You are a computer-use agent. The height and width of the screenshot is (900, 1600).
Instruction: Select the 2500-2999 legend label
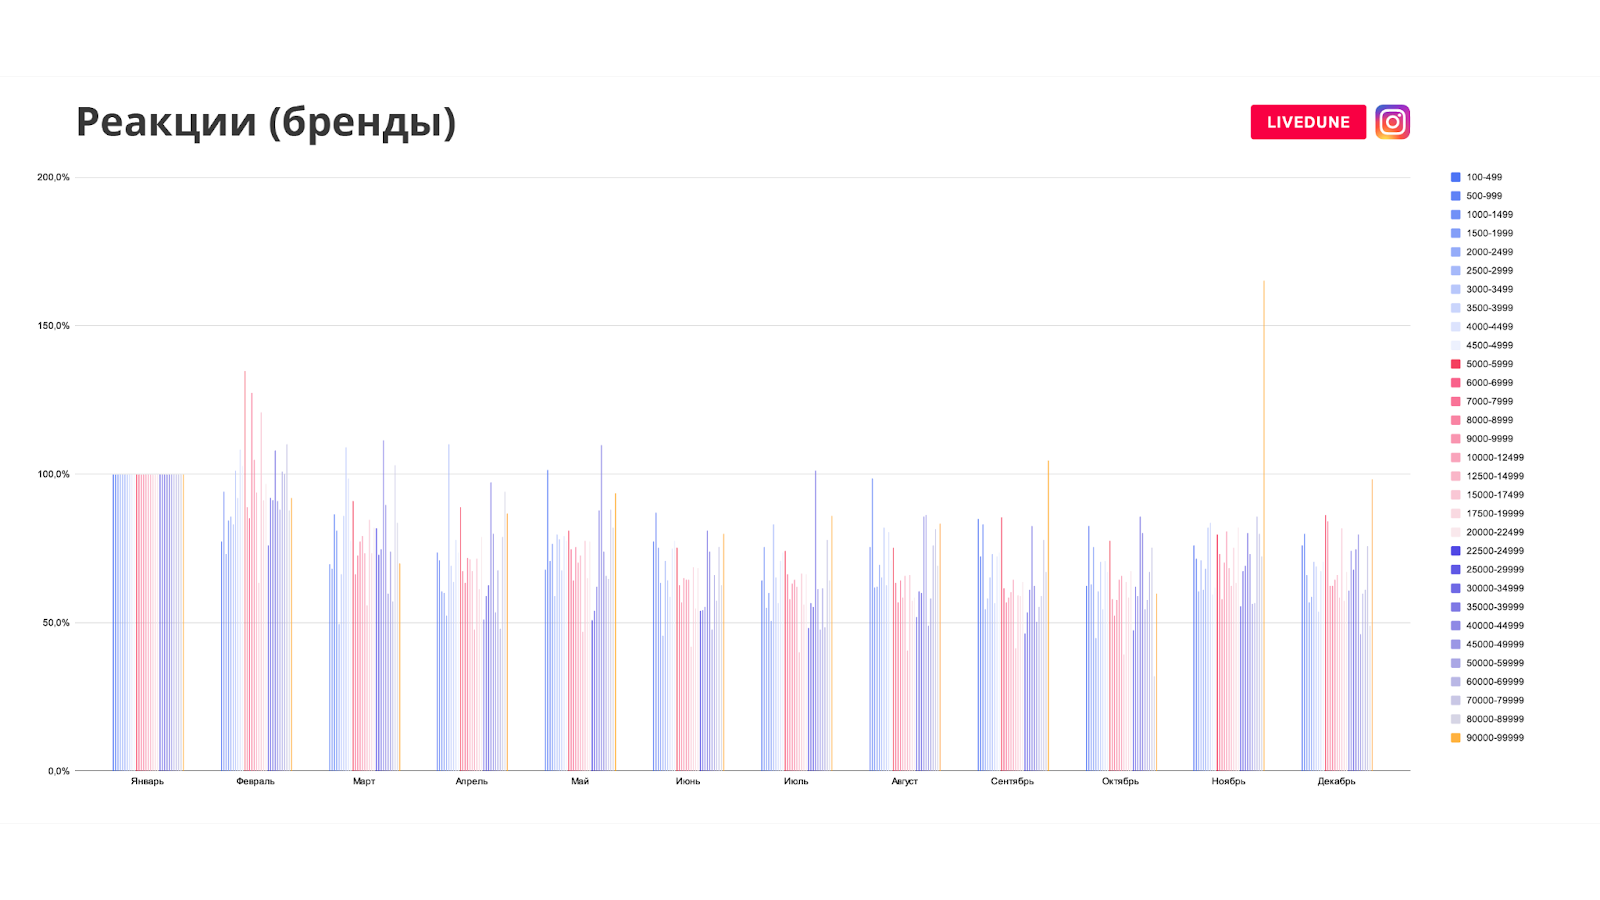[1489, 271]
